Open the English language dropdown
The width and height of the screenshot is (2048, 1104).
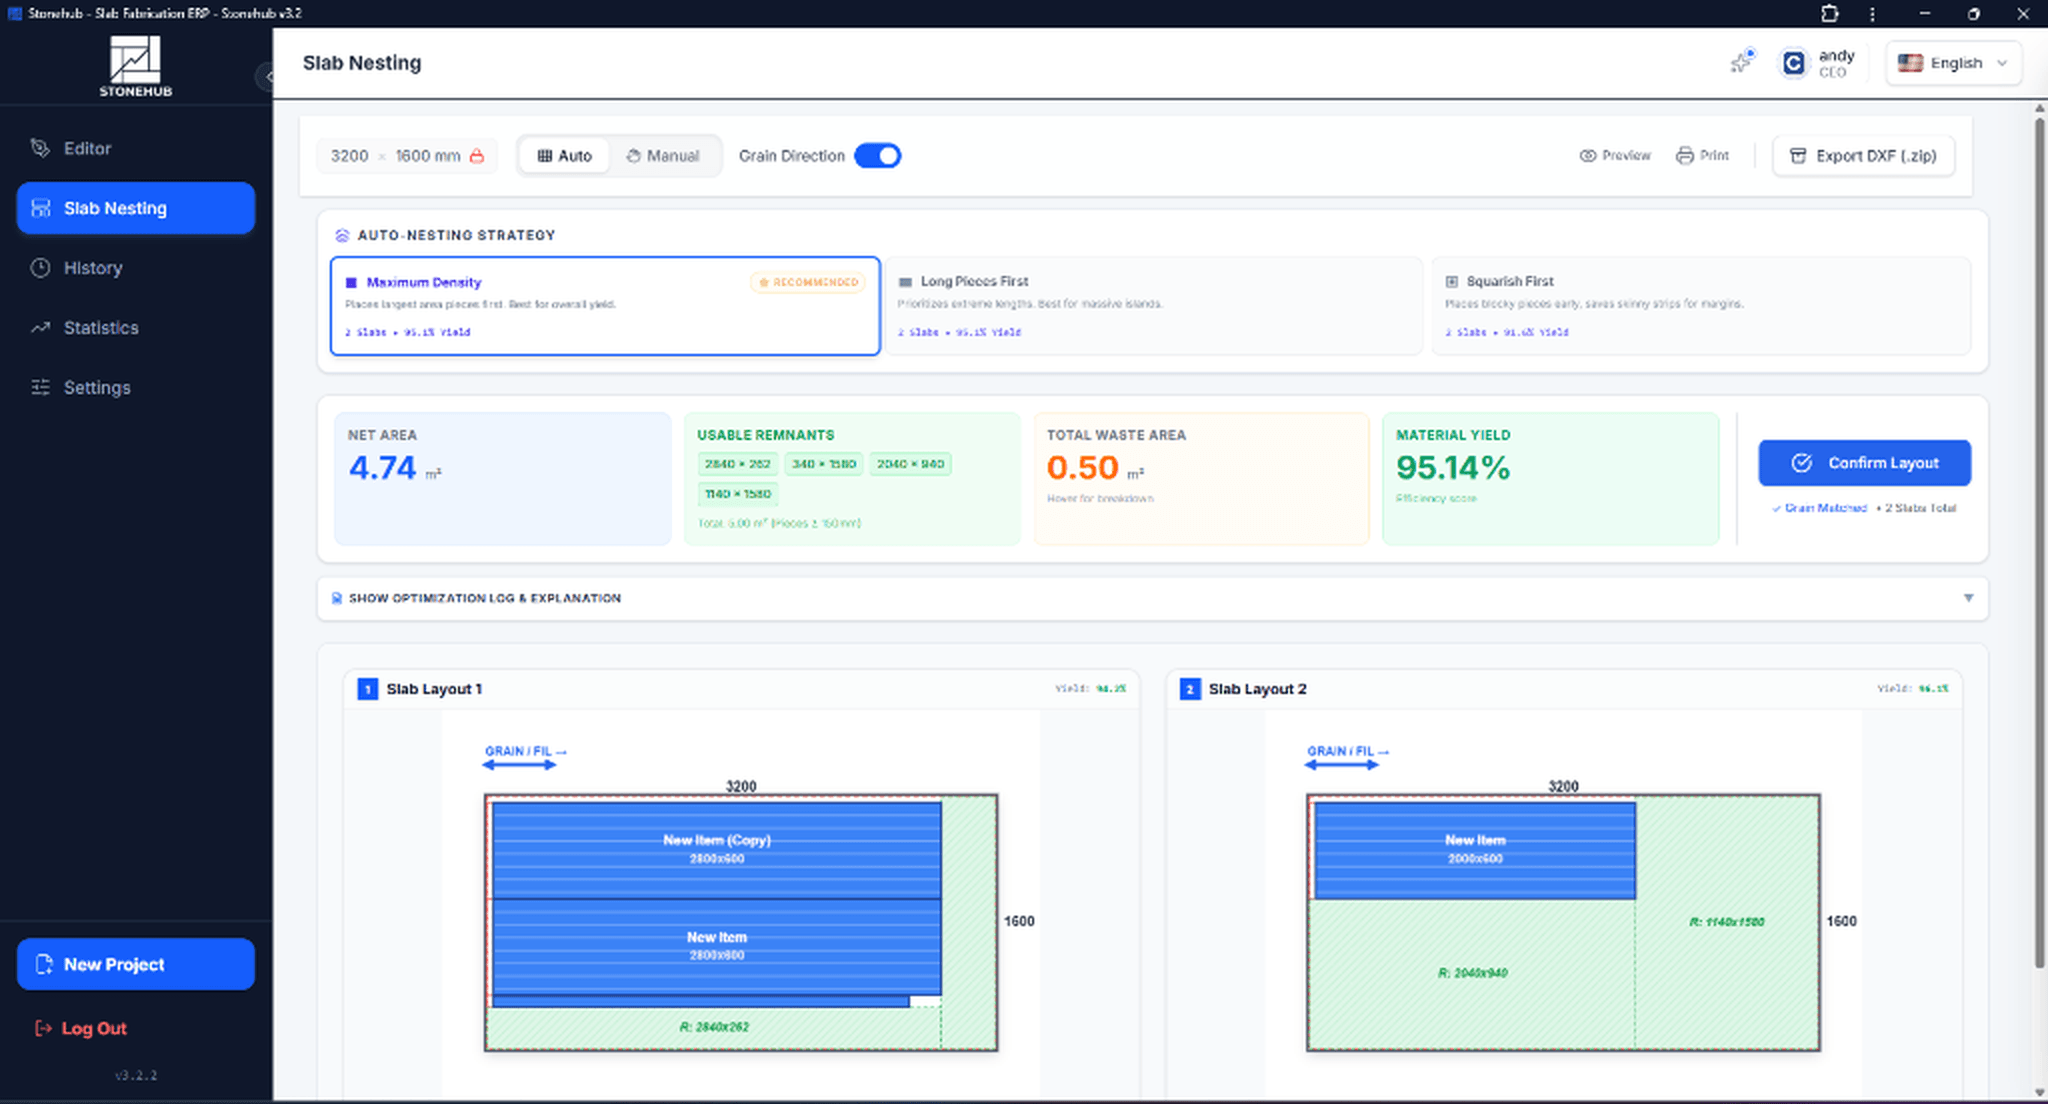click(1953, 63)
